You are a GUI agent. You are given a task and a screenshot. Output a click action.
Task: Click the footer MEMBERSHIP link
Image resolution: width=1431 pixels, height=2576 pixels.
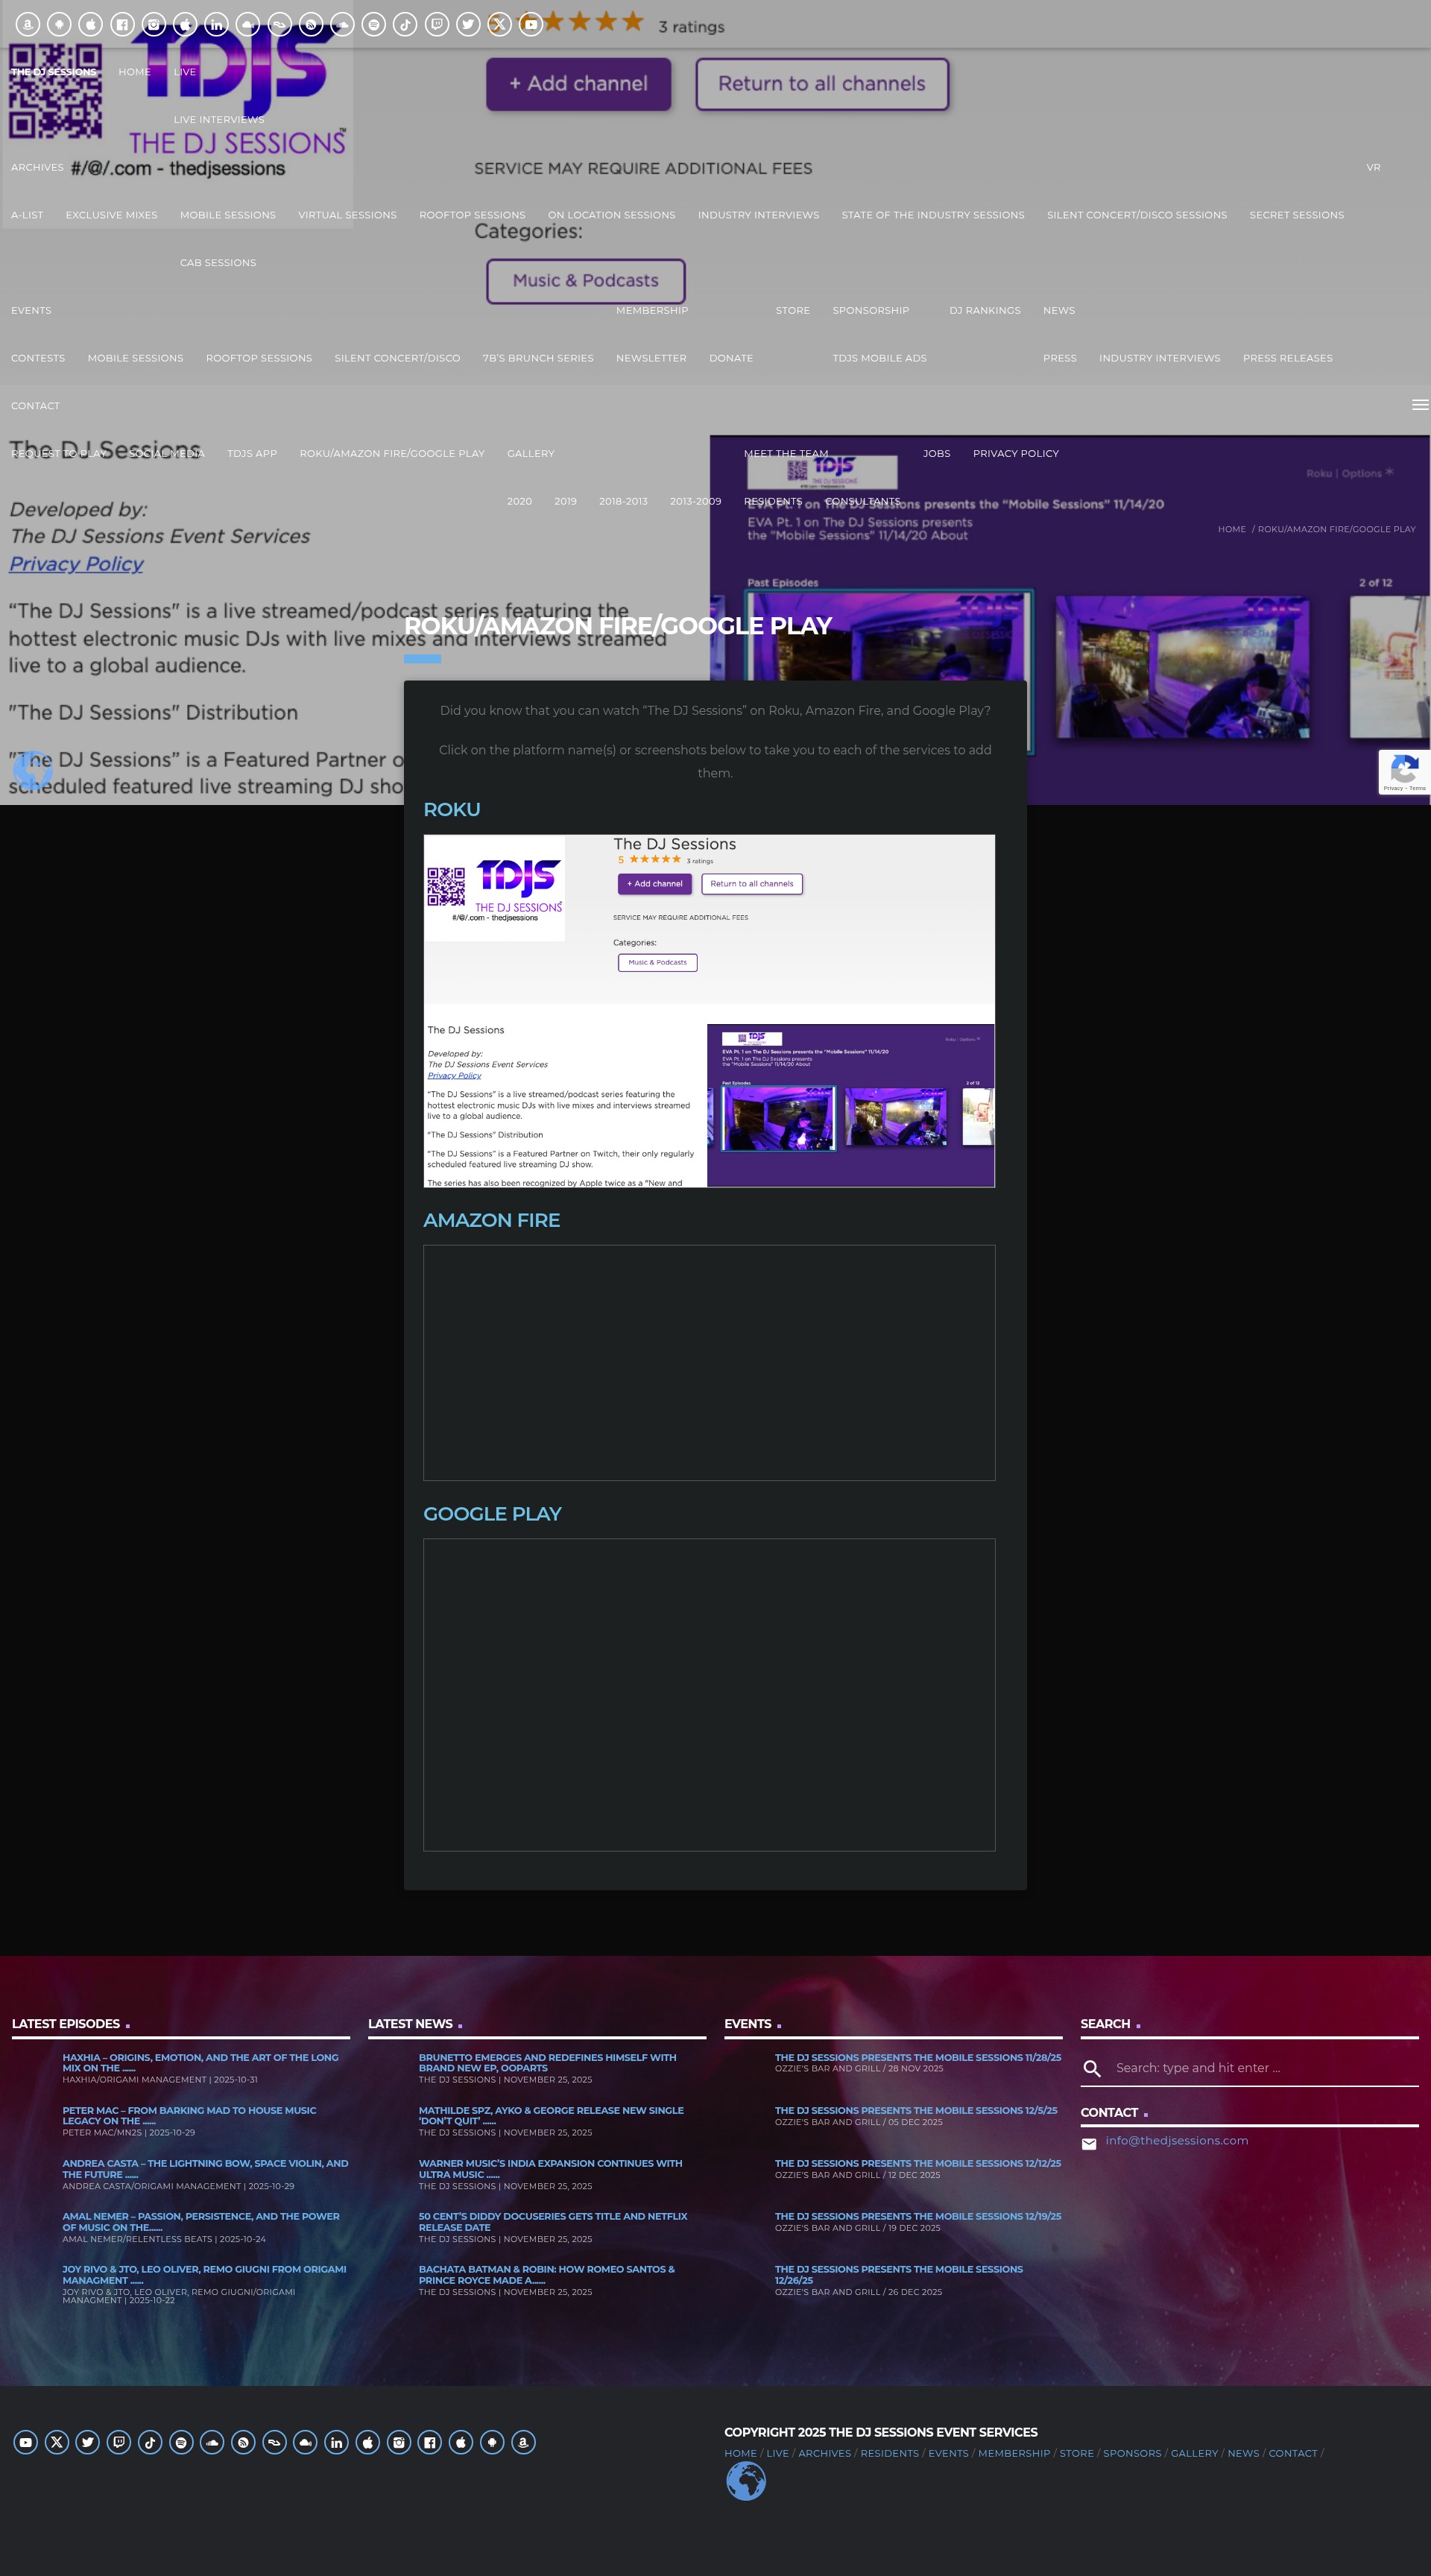click(1013, 2453)
